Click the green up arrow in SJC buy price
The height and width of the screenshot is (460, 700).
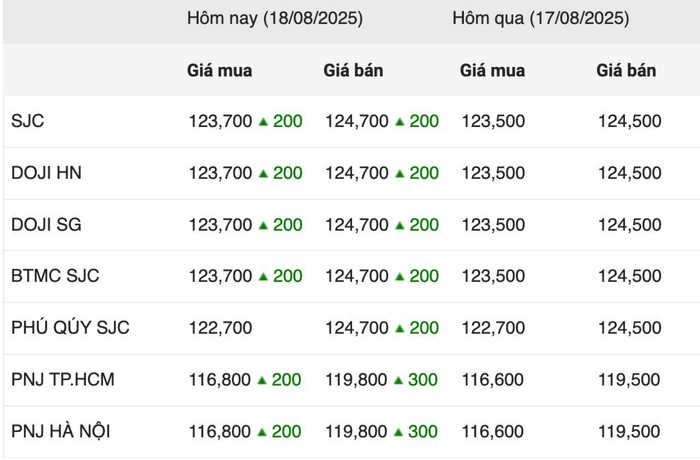263,121
